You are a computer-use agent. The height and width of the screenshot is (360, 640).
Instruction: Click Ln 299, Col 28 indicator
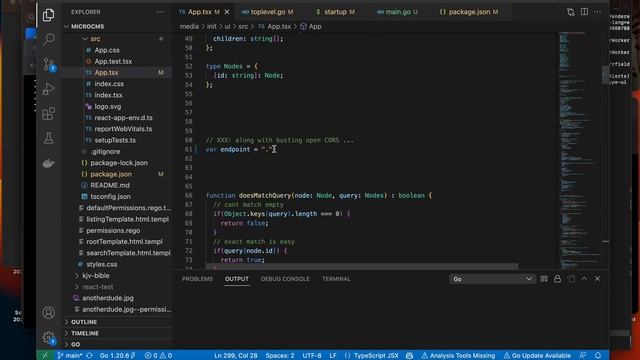[236, 356]
